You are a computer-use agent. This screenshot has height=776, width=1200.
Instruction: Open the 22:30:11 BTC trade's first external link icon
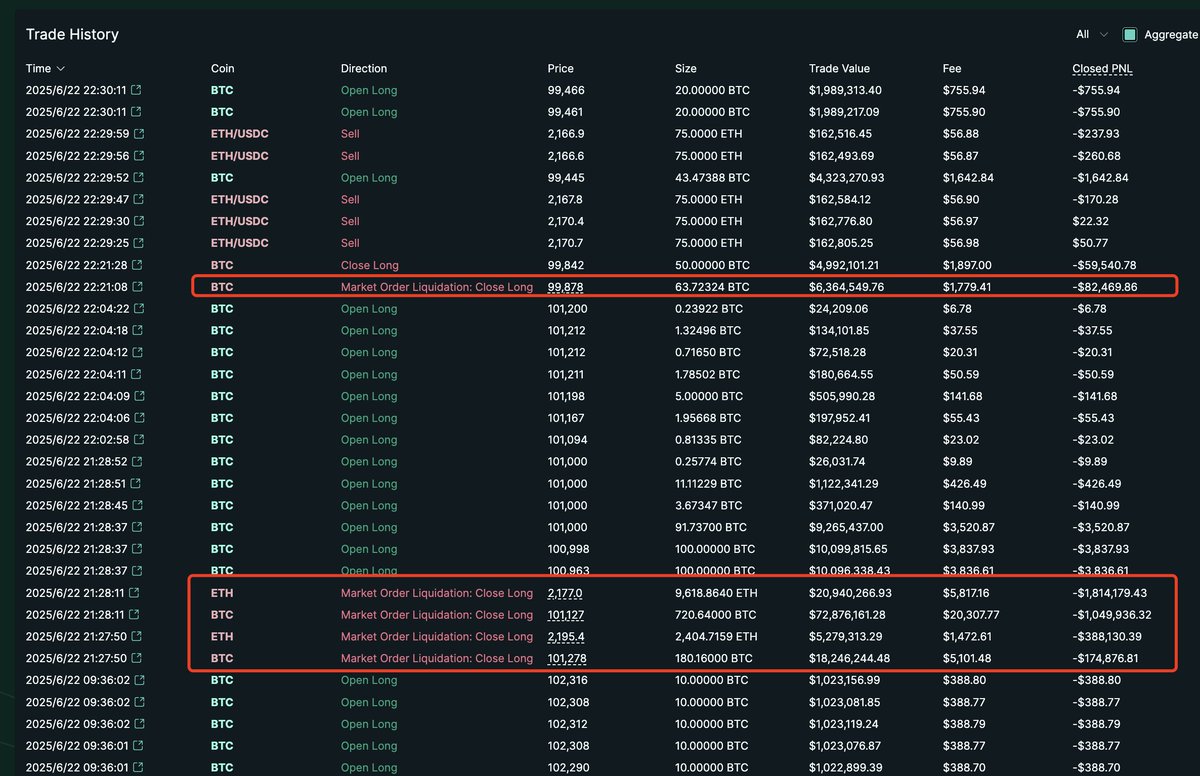137,90
